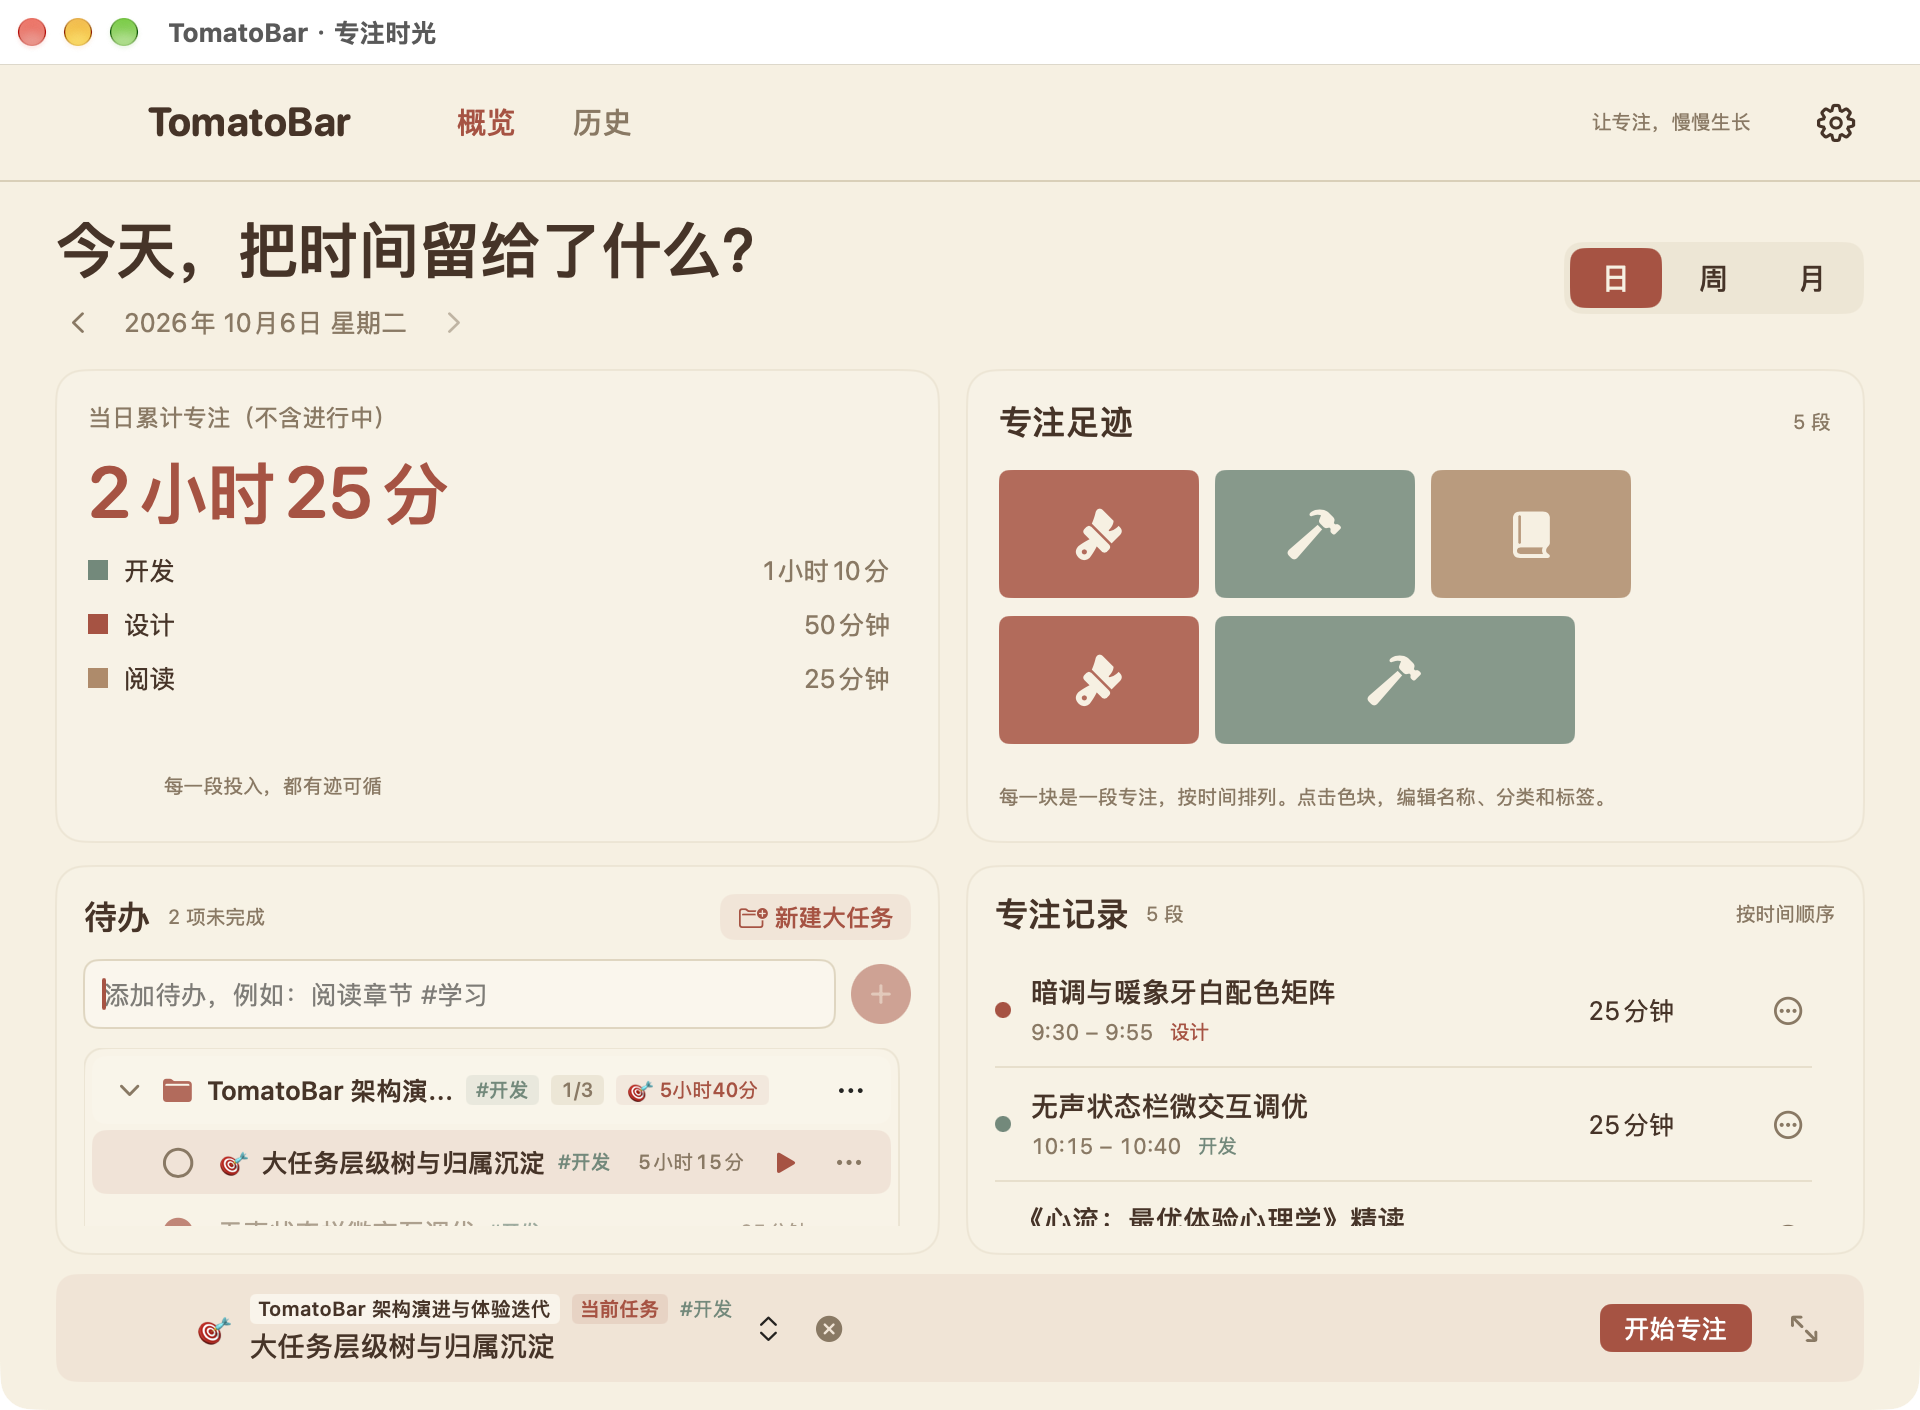Click the round plus add-todo button
1920x1410 pixels.
pos(880,994)
